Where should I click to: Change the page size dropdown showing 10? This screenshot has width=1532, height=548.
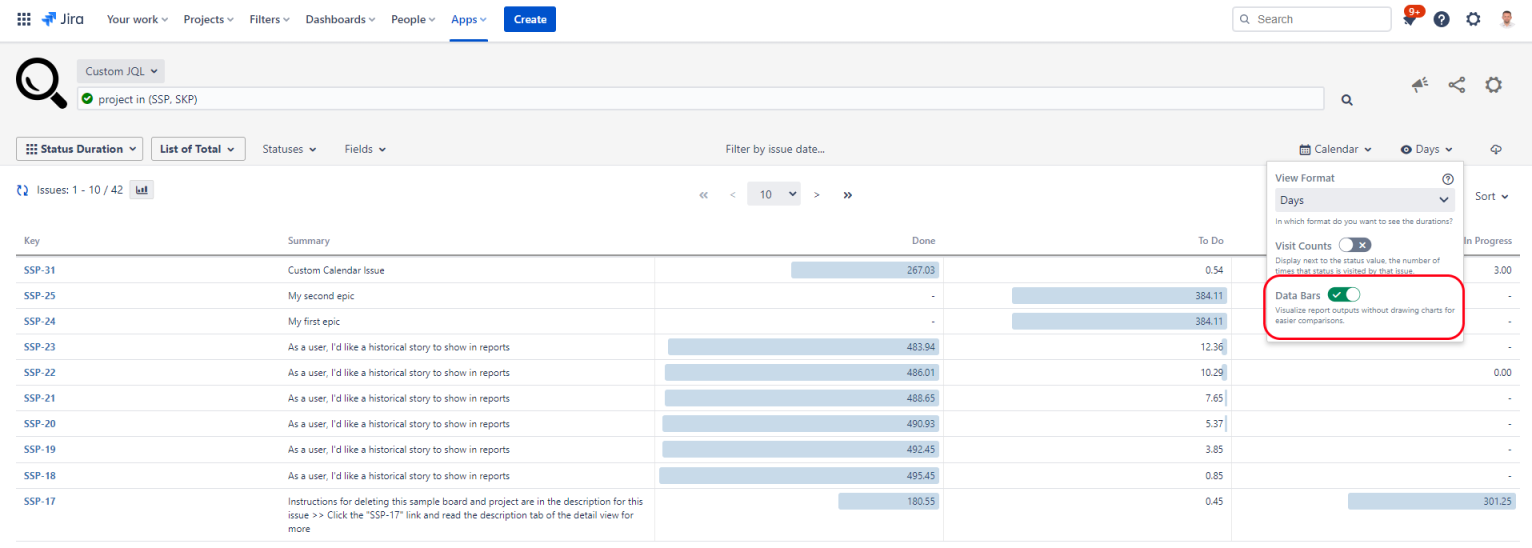tap(774, 194)
